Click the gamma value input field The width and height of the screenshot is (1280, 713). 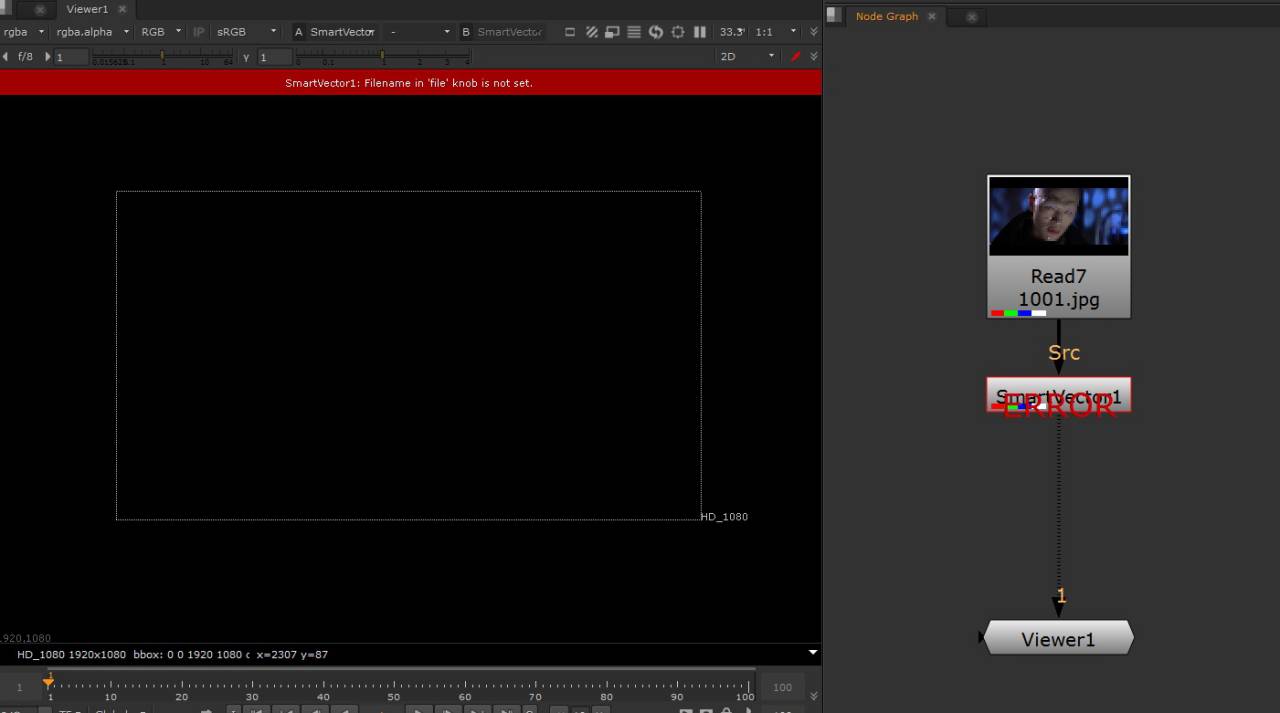tap(275, 57)
